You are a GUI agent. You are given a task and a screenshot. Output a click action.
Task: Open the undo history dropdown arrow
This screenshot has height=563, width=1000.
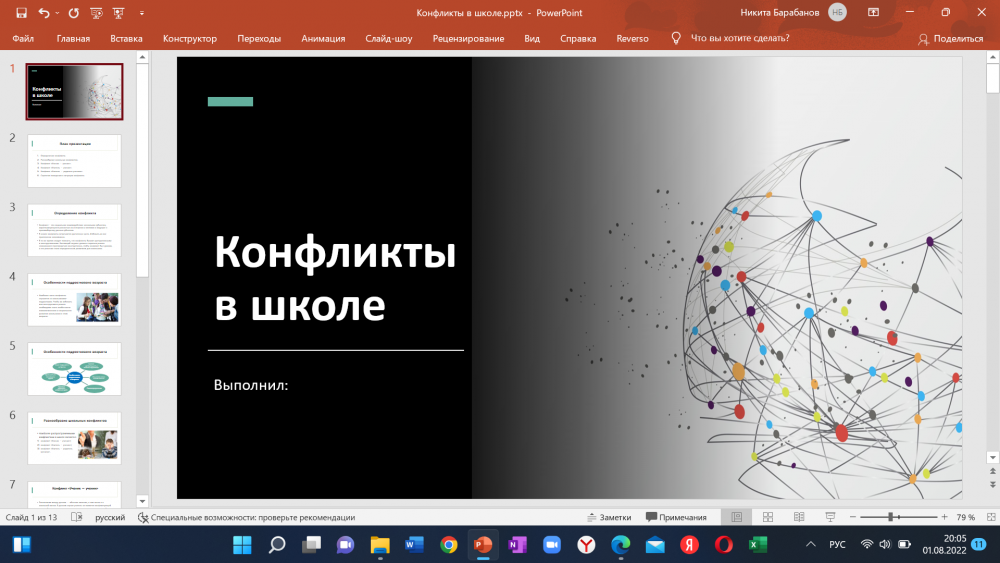tap(57, 13)
